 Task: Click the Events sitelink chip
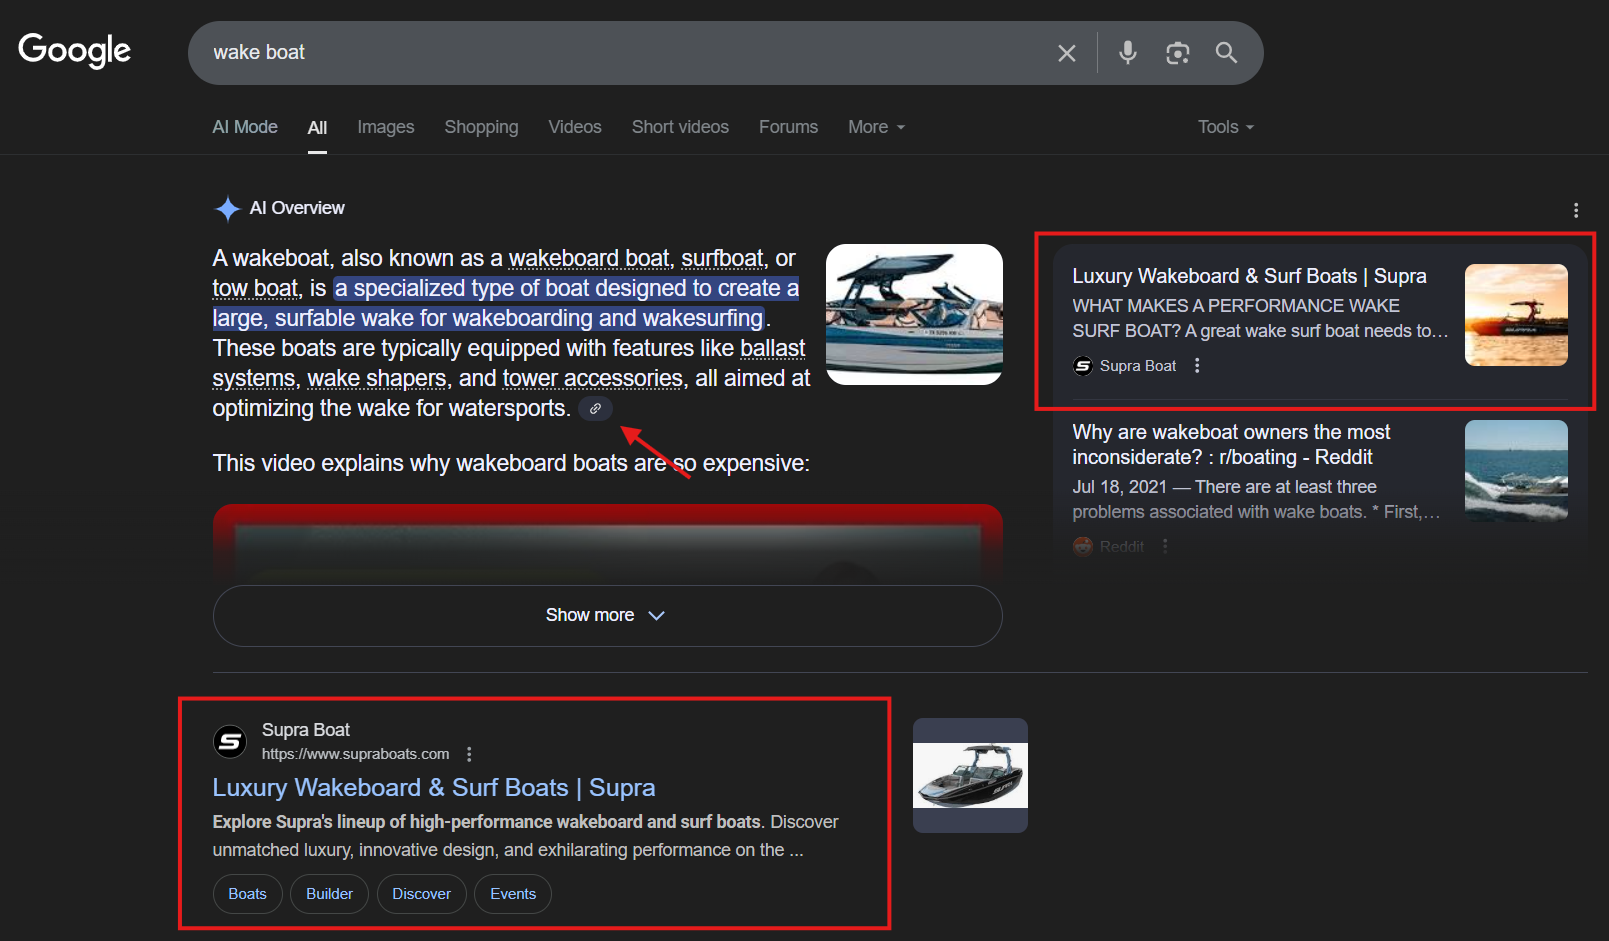click(x=513, y=894)
